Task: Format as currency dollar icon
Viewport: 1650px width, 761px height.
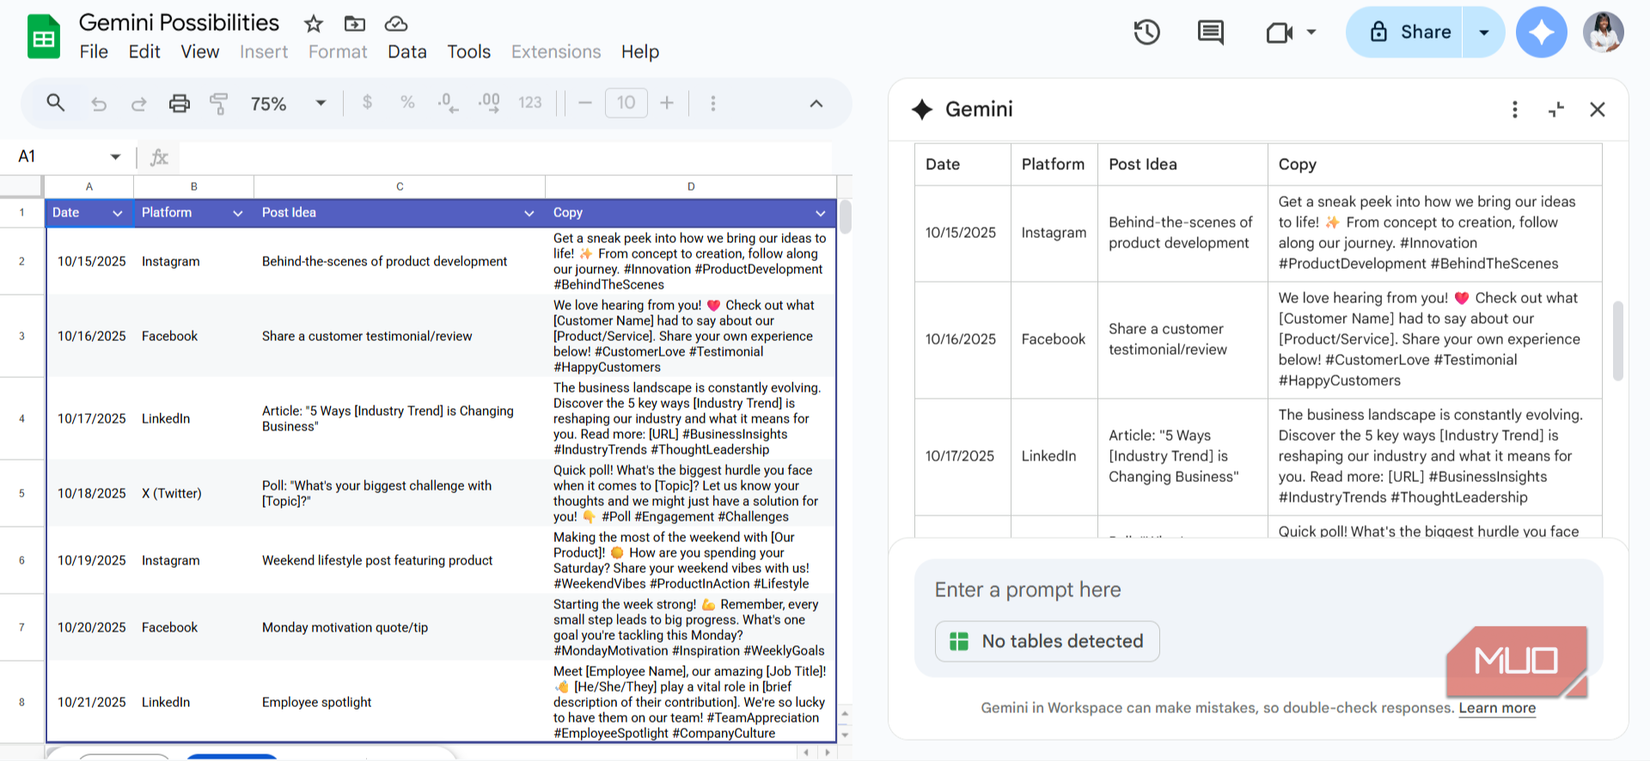Action: (x=367, y=102)
